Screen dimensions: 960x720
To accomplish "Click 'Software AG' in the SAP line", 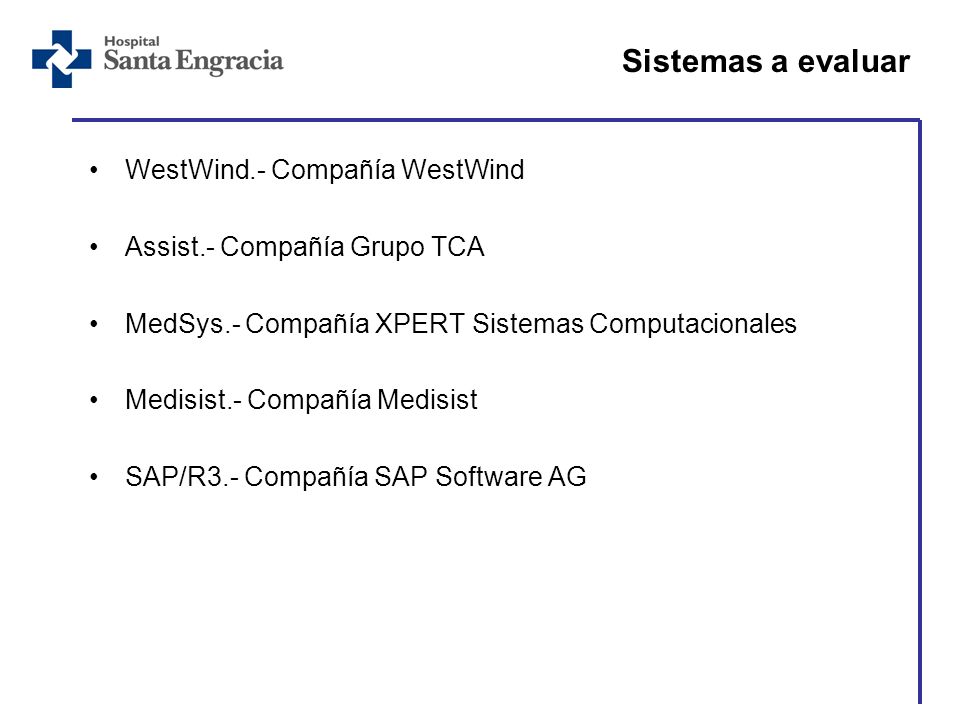I will 511,476.
